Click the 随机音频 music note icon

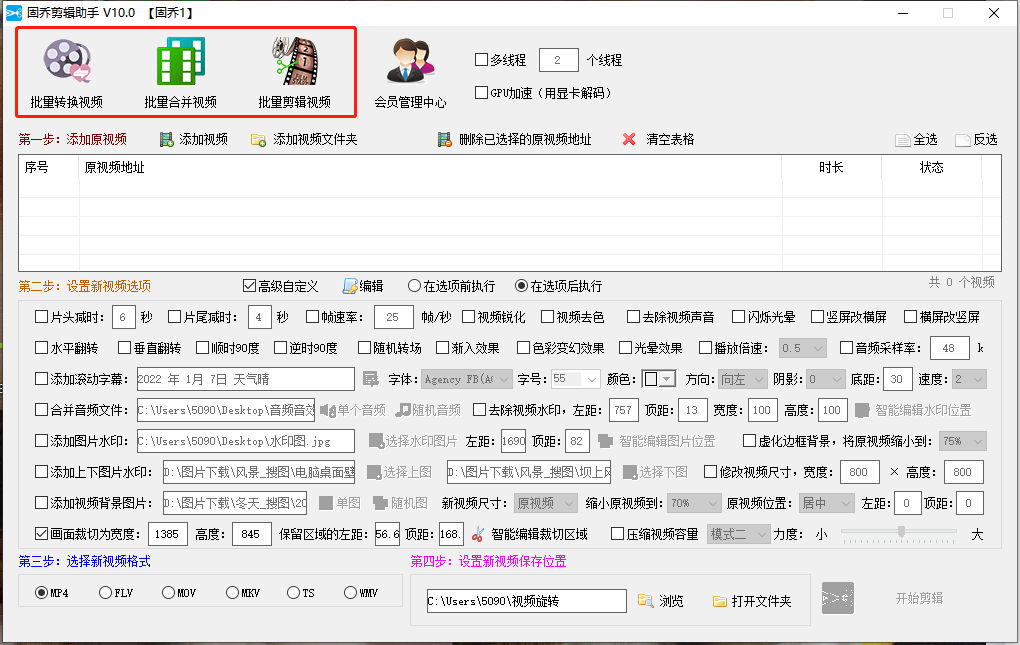(x=403, y=410)
